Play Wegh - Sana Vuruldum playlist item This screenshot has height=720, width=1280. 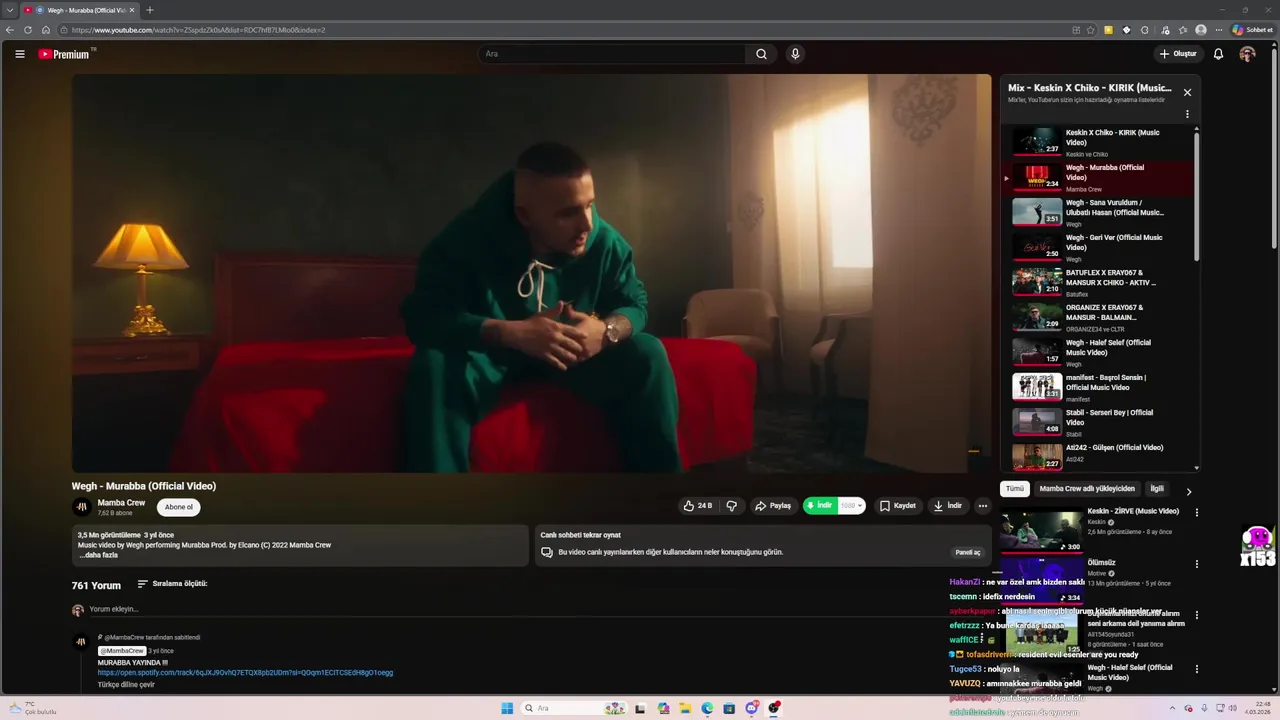click(1098, 212)
